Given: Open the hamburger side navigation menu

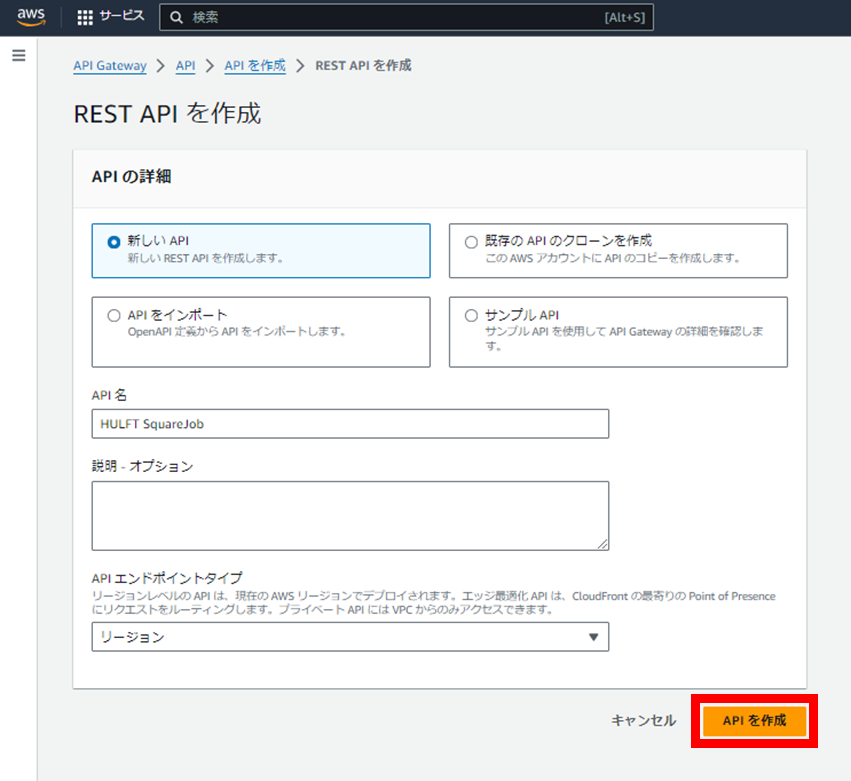Looking at the screenshot, I should tap(19, 55).
